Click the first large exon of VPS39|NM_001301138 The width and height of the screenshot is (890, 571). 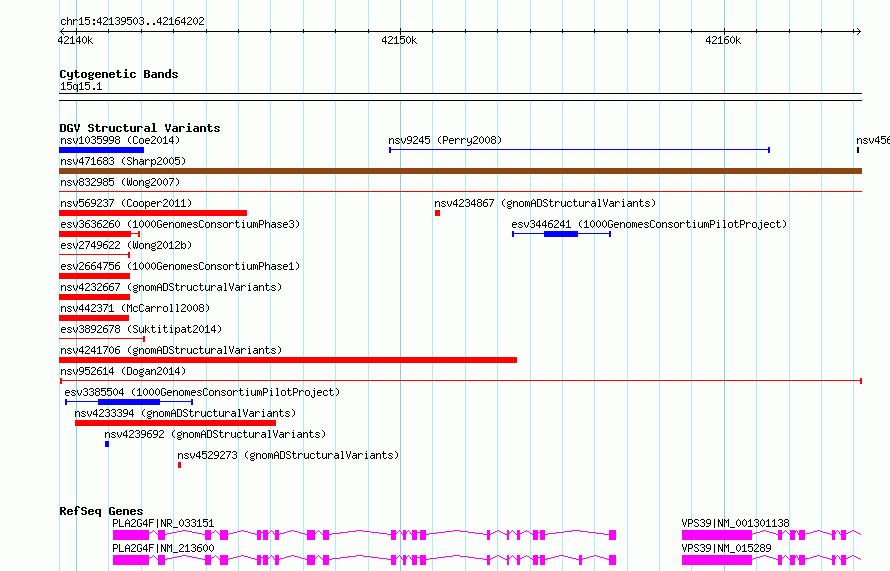coord(717,535)
